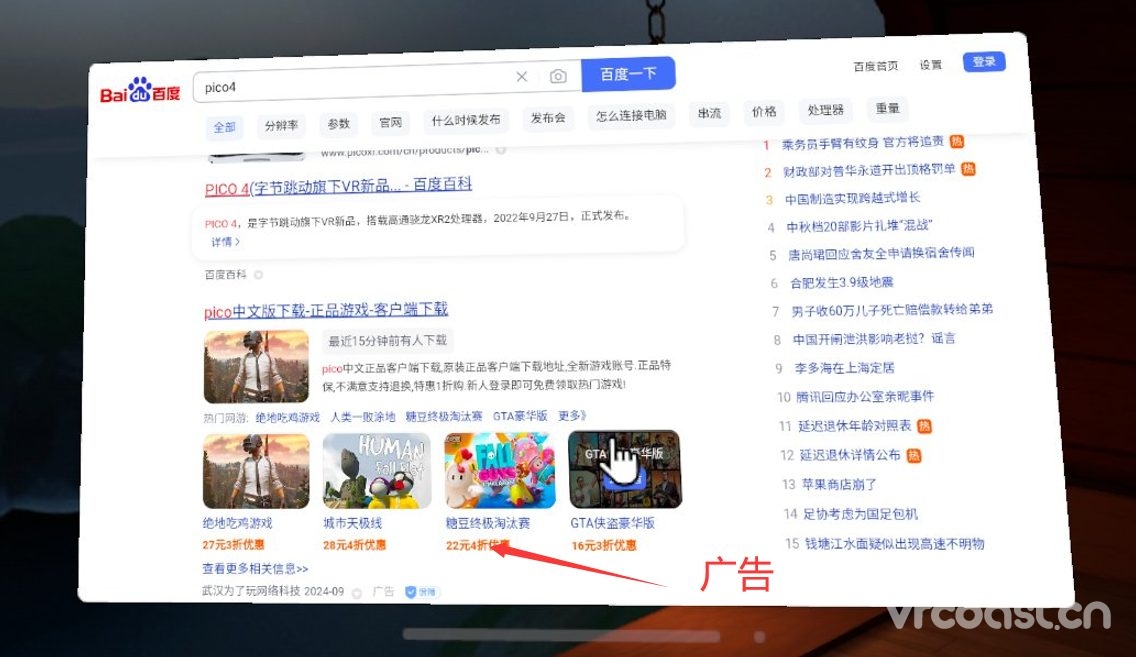
Task: Open GTA侠盗豪华版 card title
Action: (613, 523)
